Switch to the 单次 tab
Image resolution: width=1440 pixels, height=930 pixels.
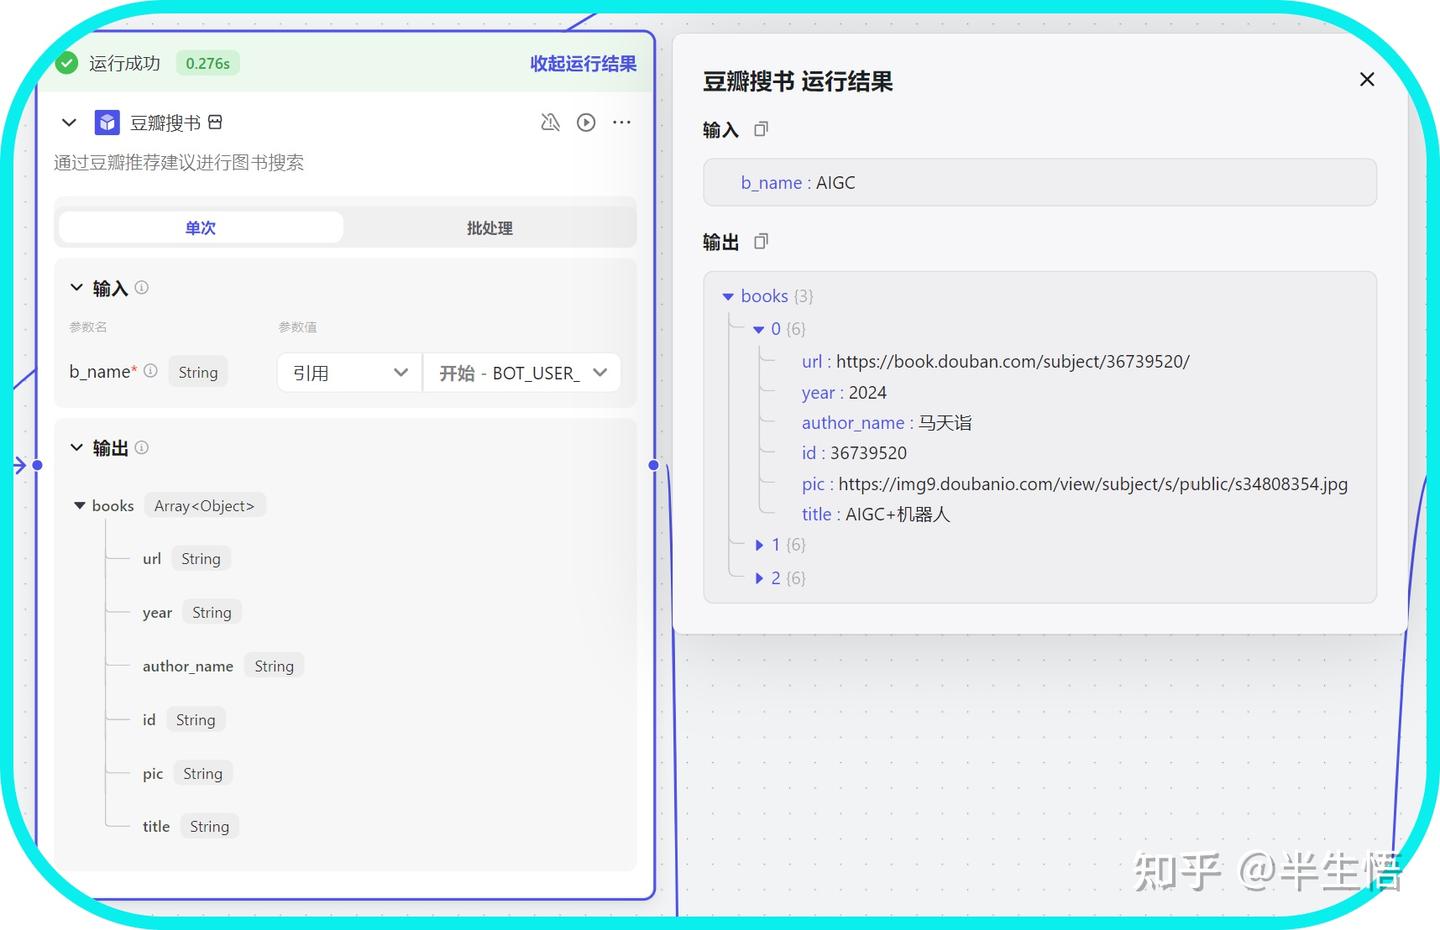click(201, 227)
